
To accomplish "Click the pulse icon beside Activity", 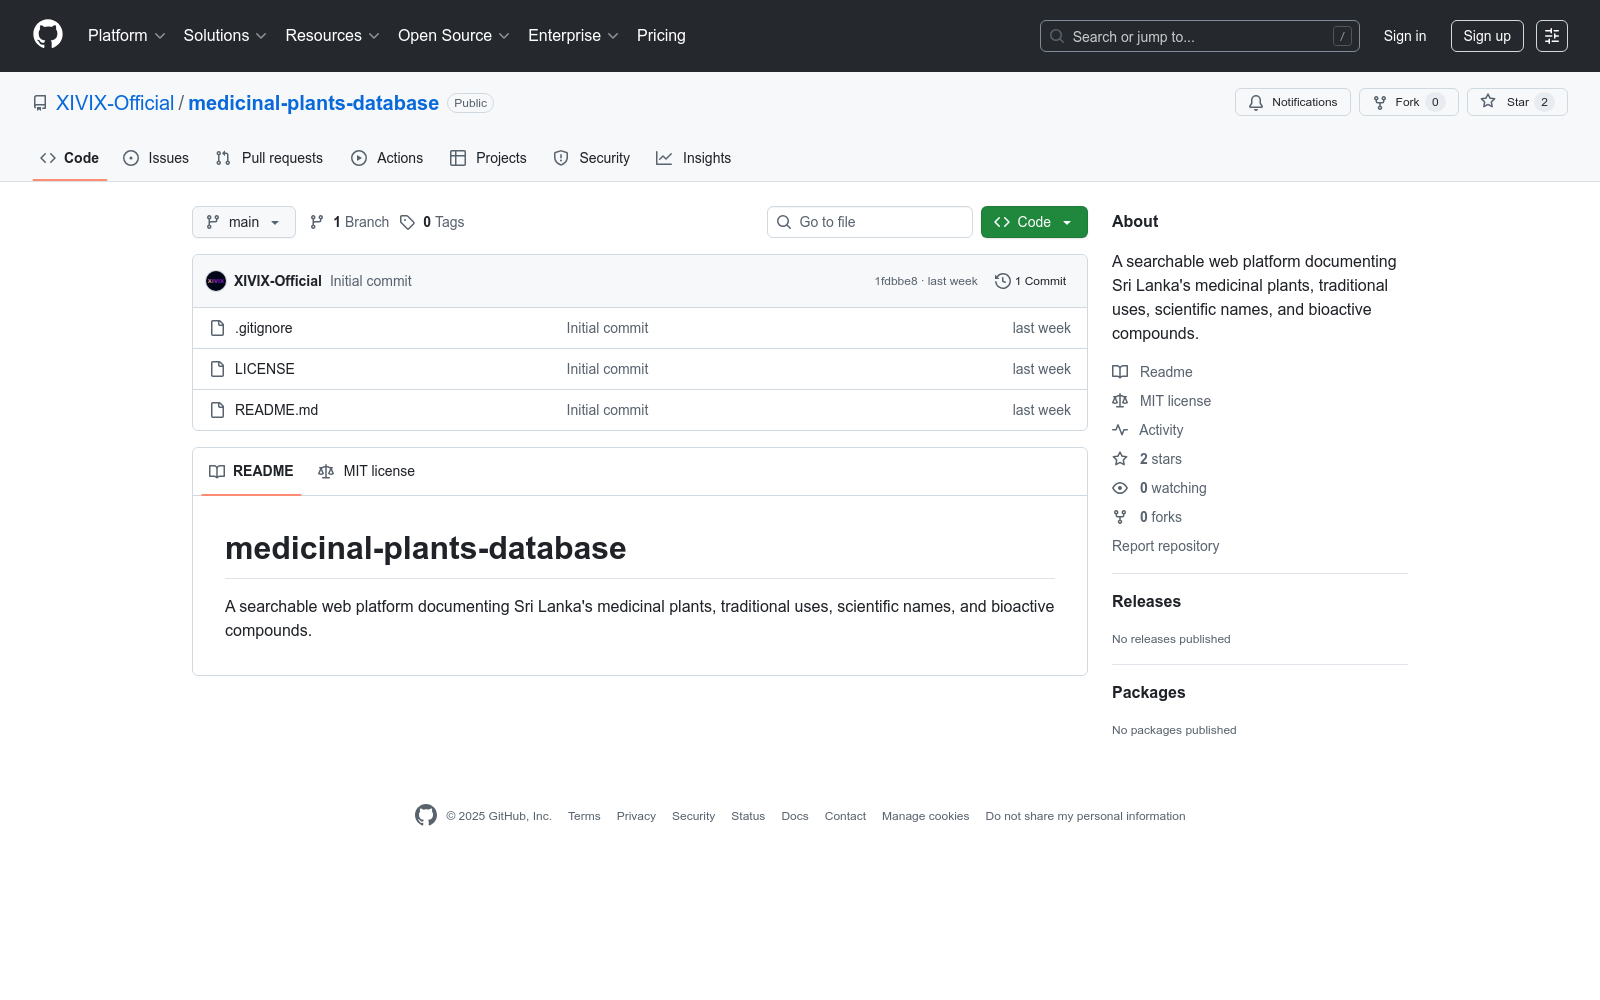I will click(x=1120, y=430).
